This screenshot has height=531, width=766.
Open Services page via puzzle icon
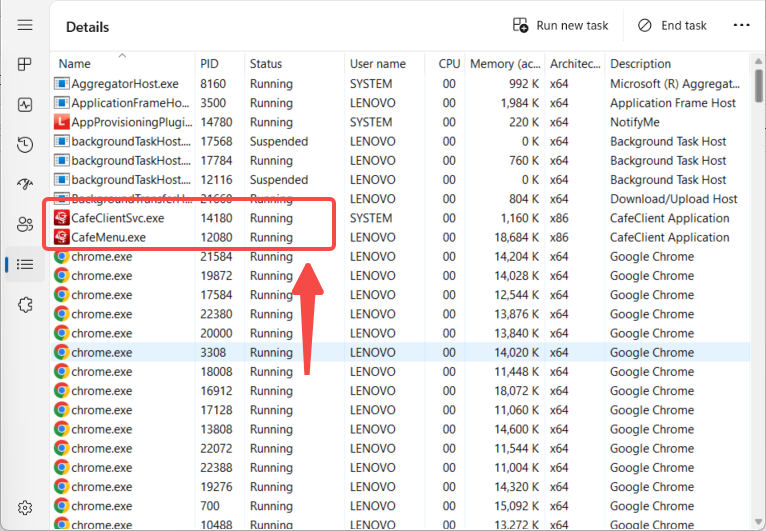25,304
